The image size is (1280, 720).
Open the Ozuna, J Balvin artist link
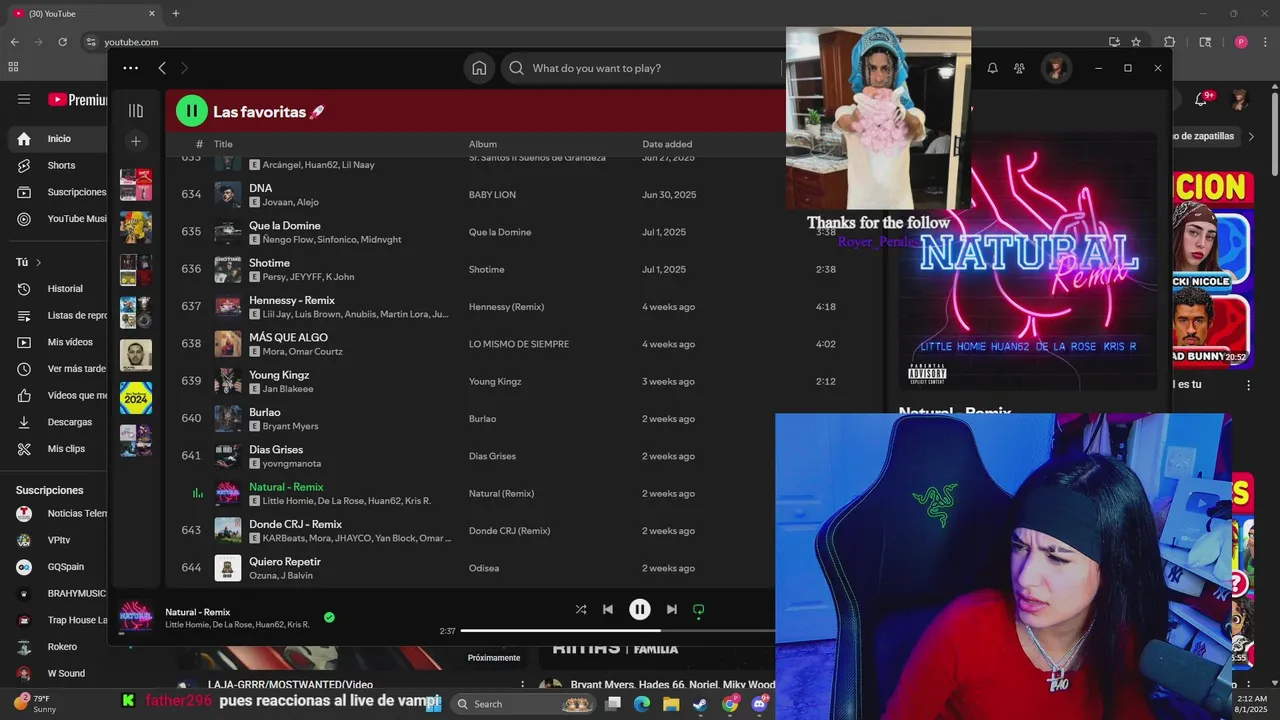[x=281, y=575]
